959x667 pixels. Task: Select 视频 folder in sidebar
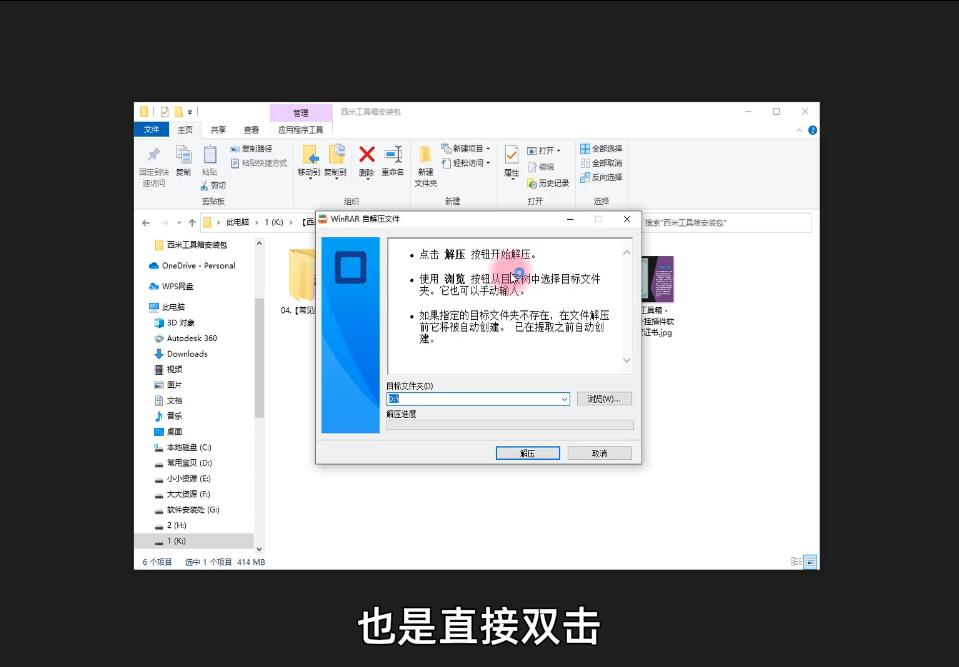pyautogui.click(x=168, y=369)
